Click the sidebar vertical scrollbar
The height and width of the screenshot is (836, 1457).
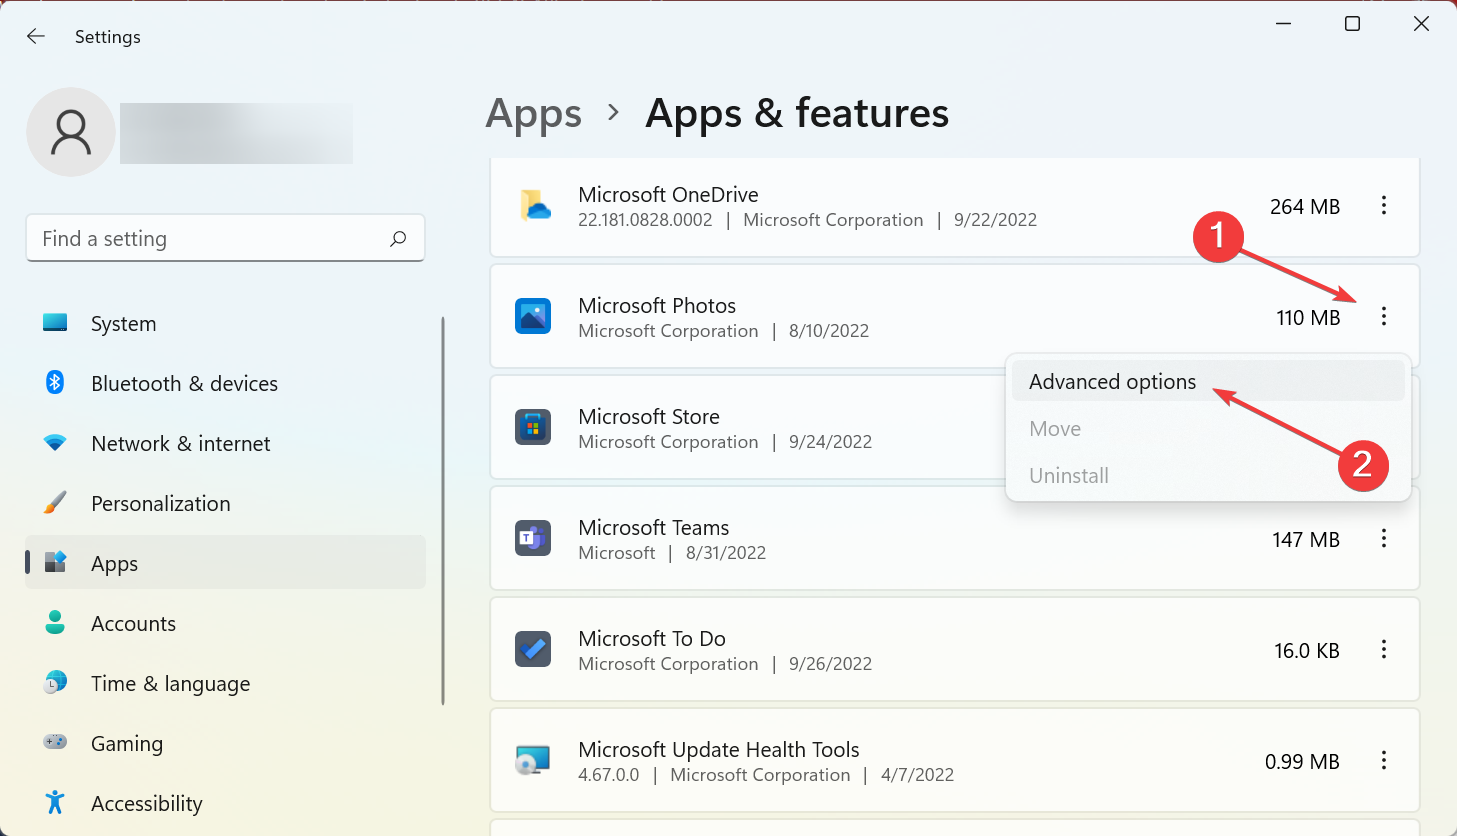coord(443,510)
